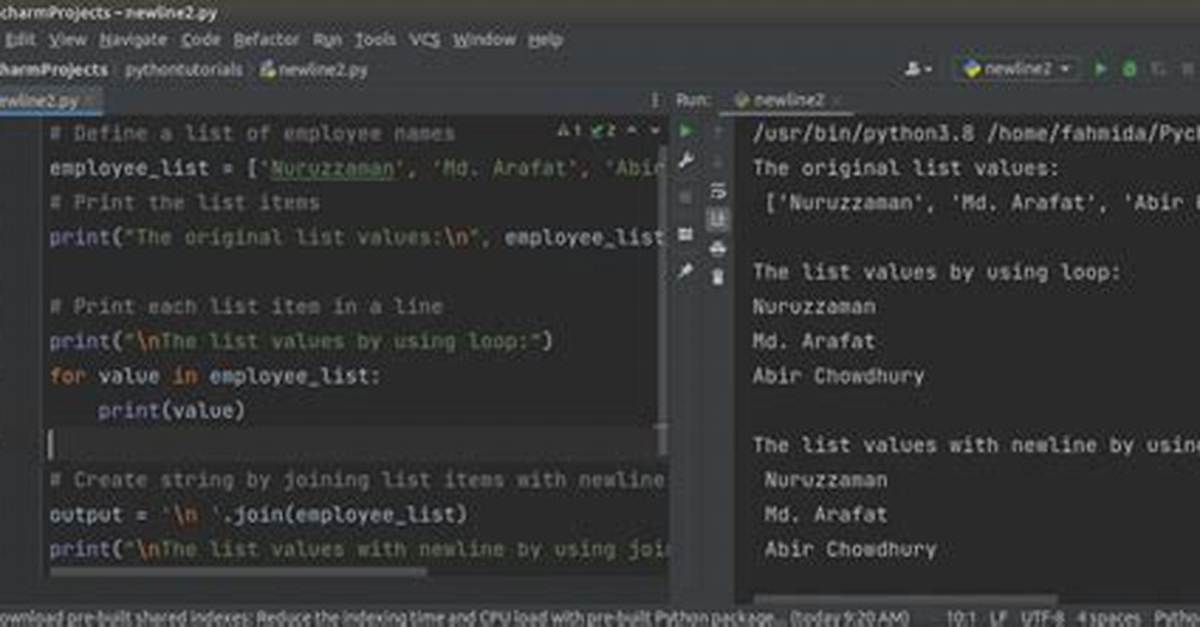Click the 10:1 cursor position in status bar

pyautogui.click(x=961, y=617)
